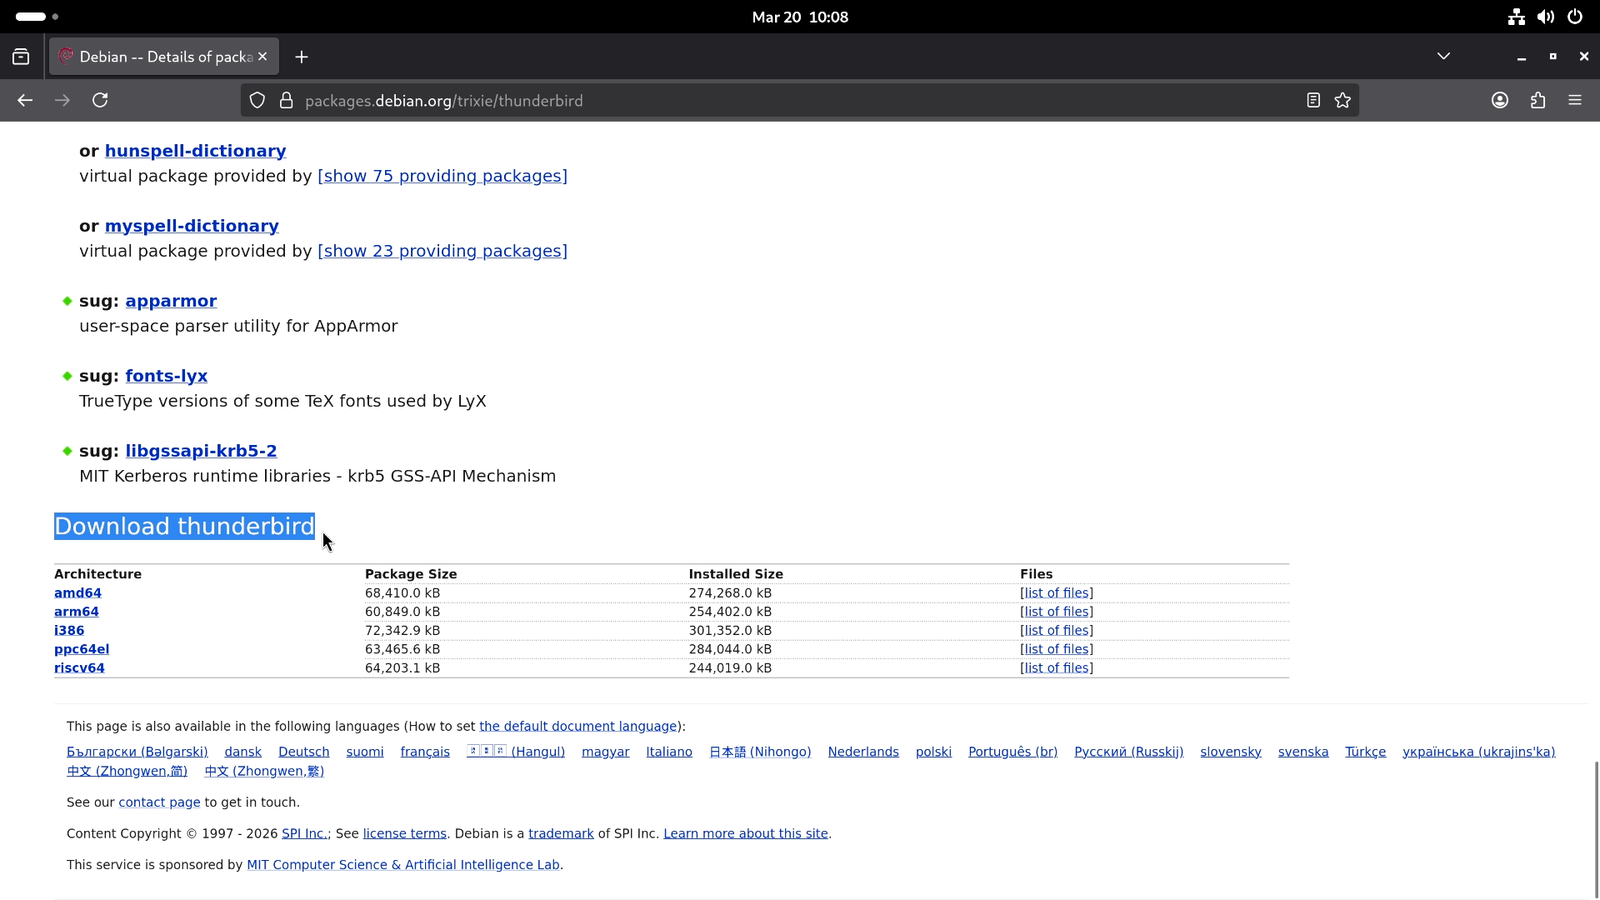This screenshot has width=1600, height=900.
Task: Download arm64 architecture package
Action: 76,612
